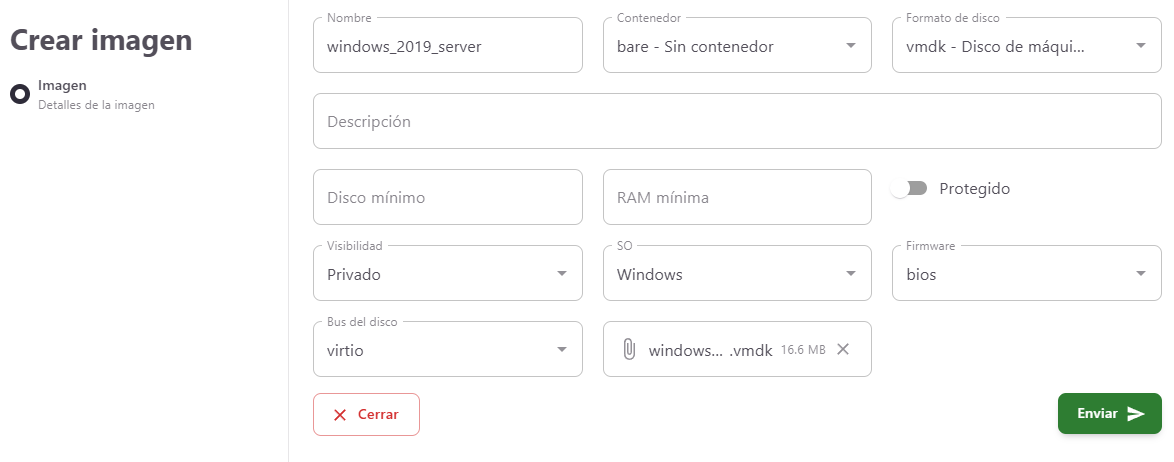Open the Firmware dropdown showing bios

point(1027,273)
